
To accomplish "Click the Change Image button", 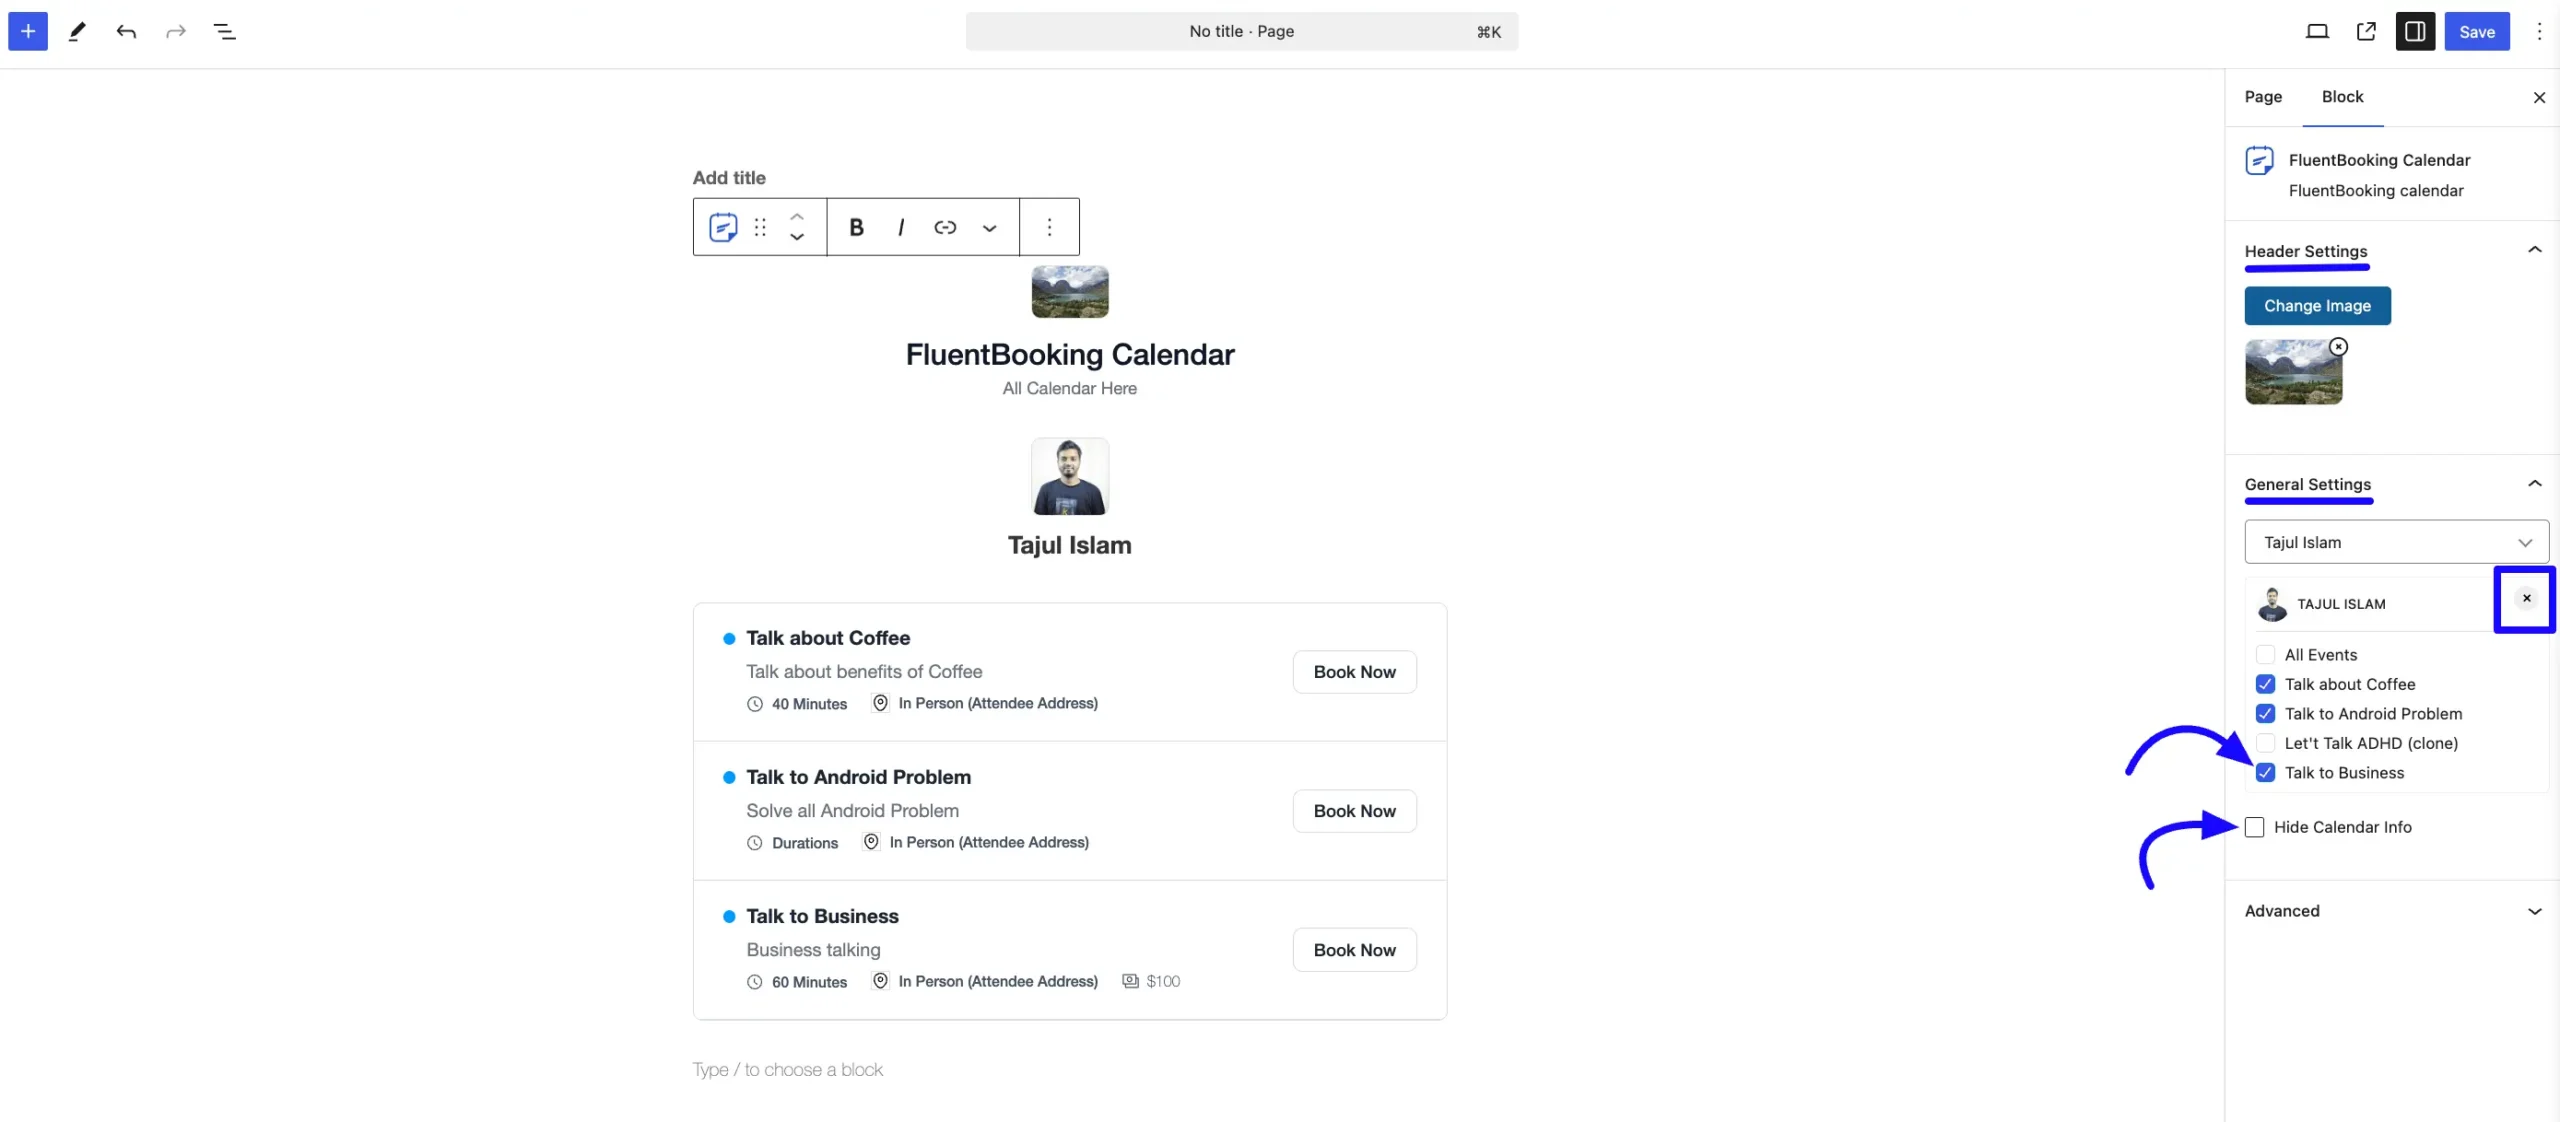I will click(x=2317, y=306).
